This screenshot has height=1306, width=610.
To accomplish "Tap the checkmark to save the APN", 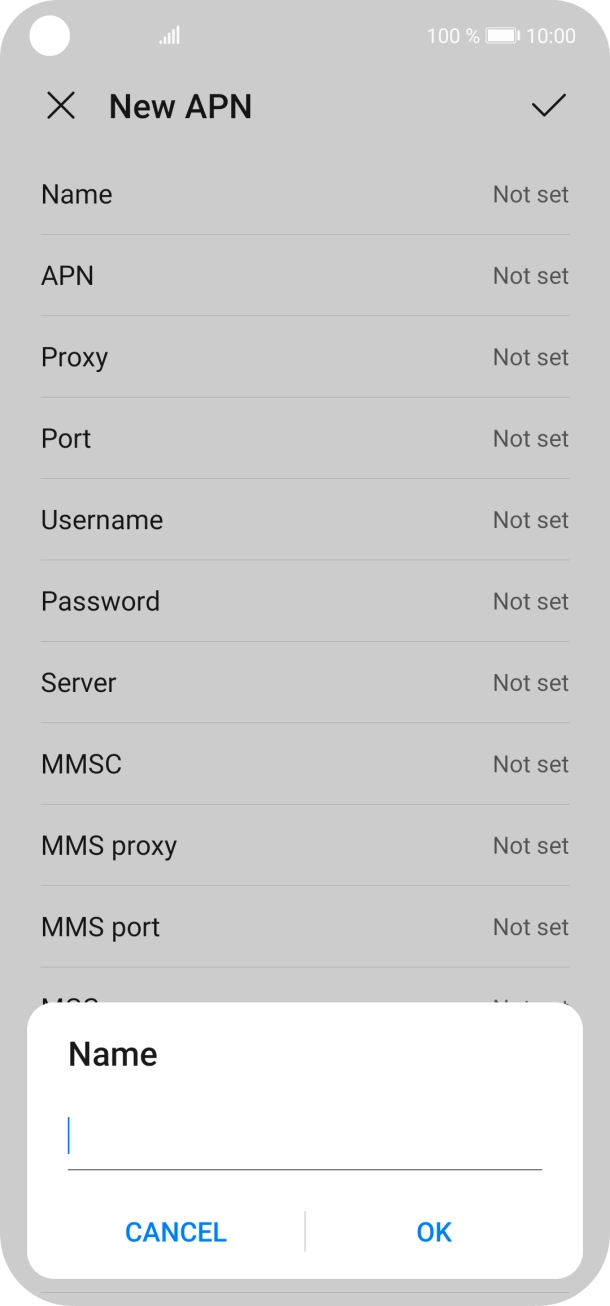I will click(547, 106).
